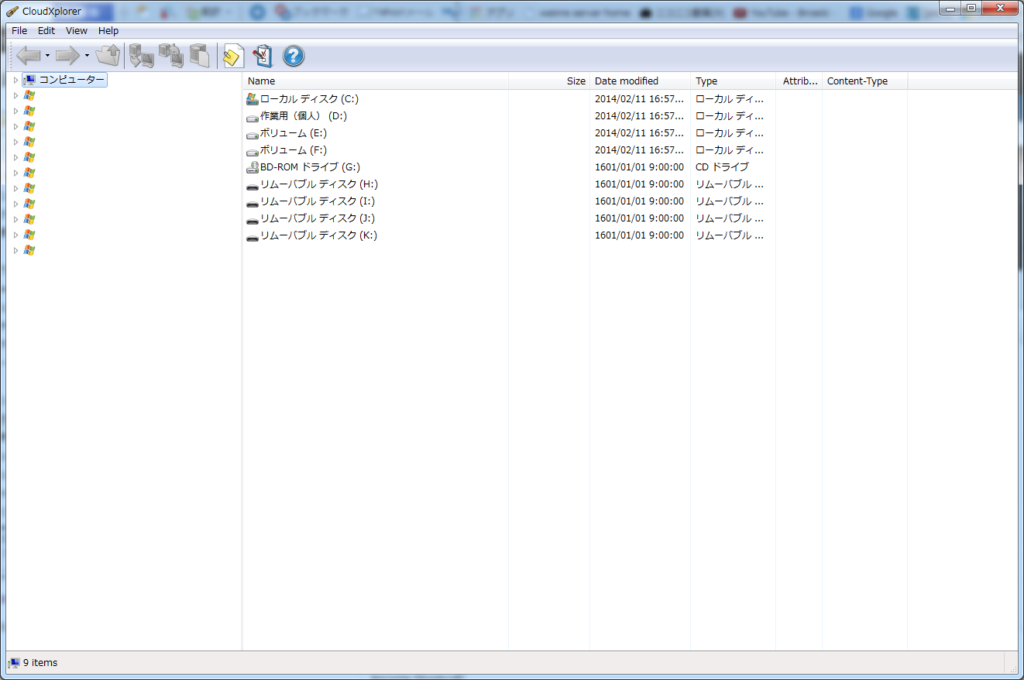Click the 1601/01/01 date of drive K:
The image size is (1024, 680).
[639, 235]
